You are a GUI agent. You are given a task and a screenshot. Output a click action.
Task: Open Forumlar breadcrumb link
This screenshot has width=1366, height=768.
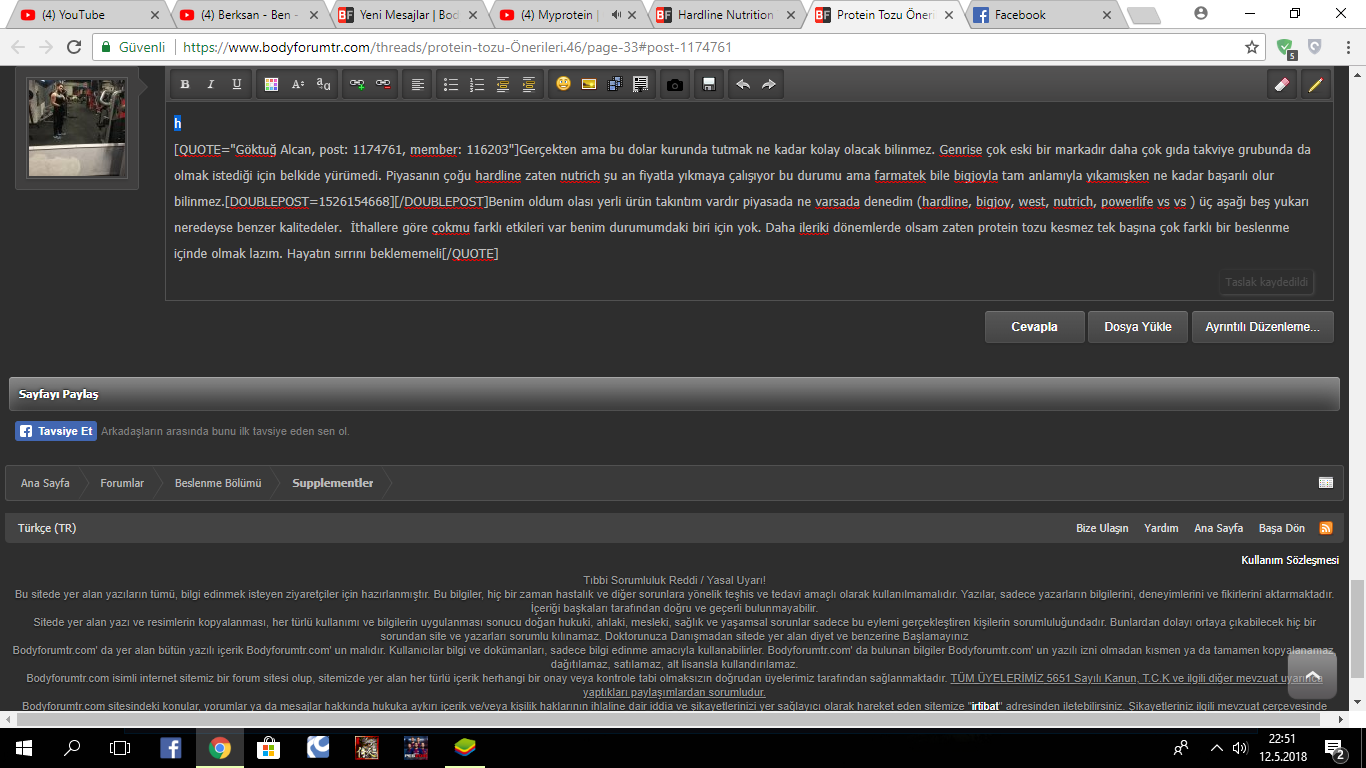(x=122, y=483)
